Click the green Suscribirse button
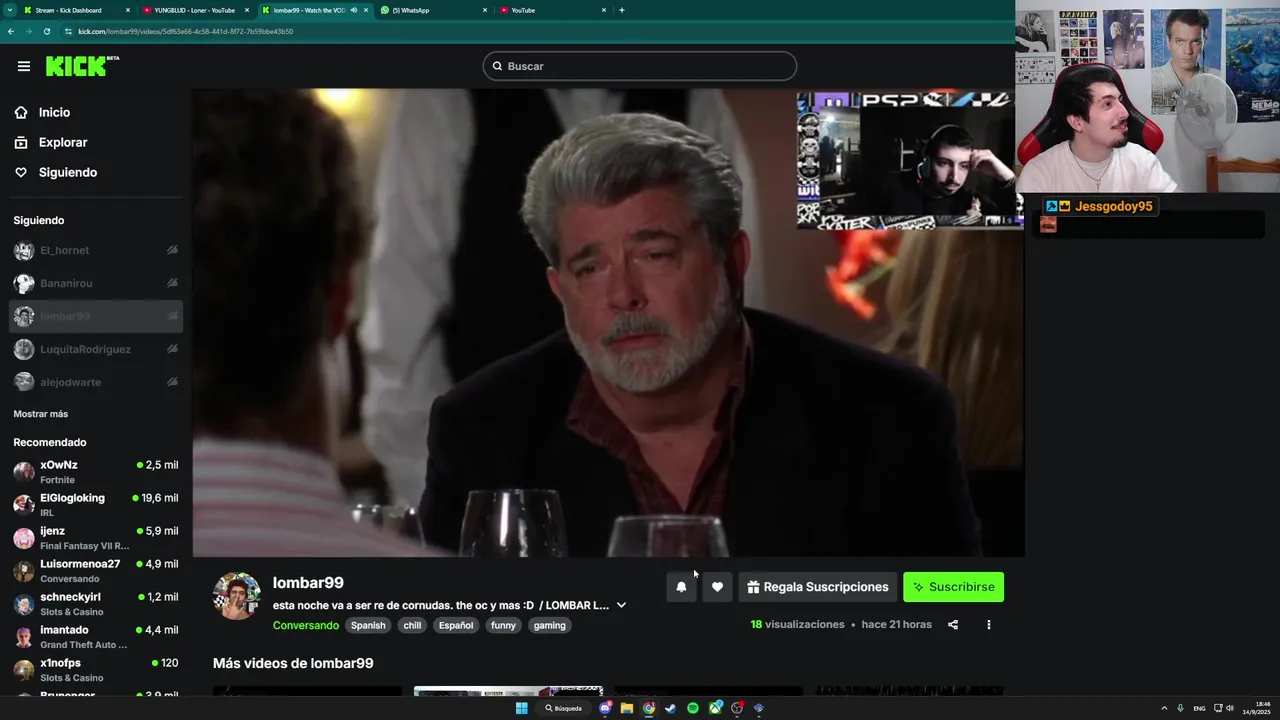Viewport: 1280px width, 720px height. 953,587
